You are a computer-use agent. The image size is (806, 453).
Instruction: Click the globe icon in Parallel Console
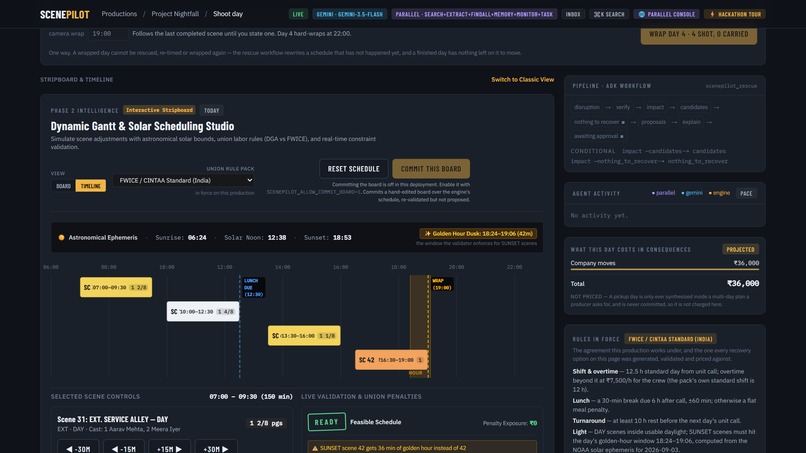click(642, 14)
